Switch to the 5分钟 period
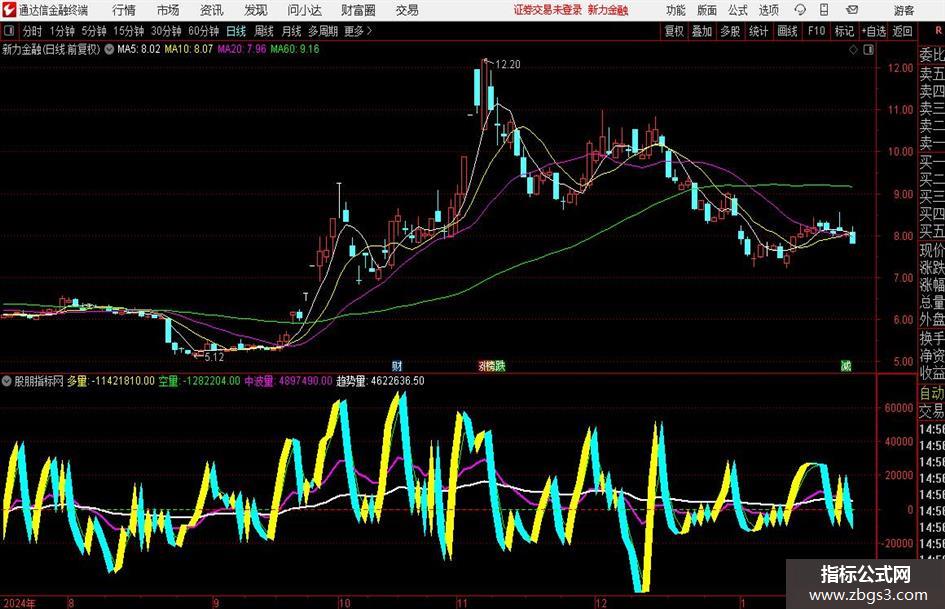The height and width of the screenshot is (609, 945). [x=94, y=31]
